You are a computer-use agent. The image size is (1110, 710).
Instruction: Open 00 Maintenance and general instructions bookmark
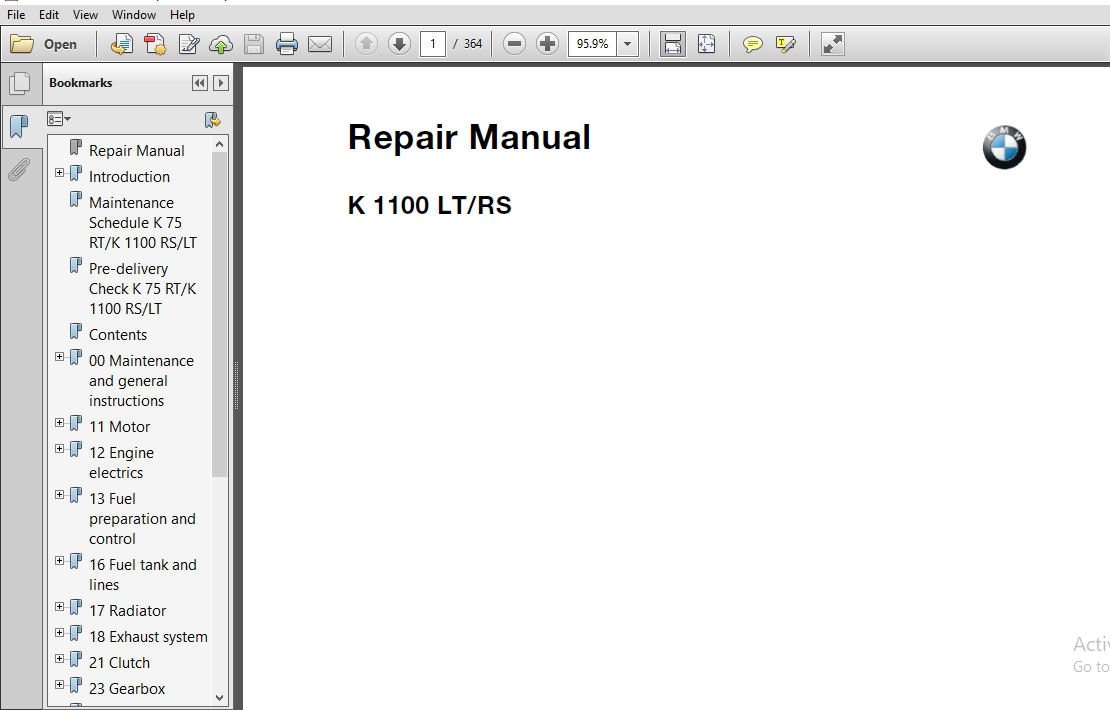(x=141, y=380)
